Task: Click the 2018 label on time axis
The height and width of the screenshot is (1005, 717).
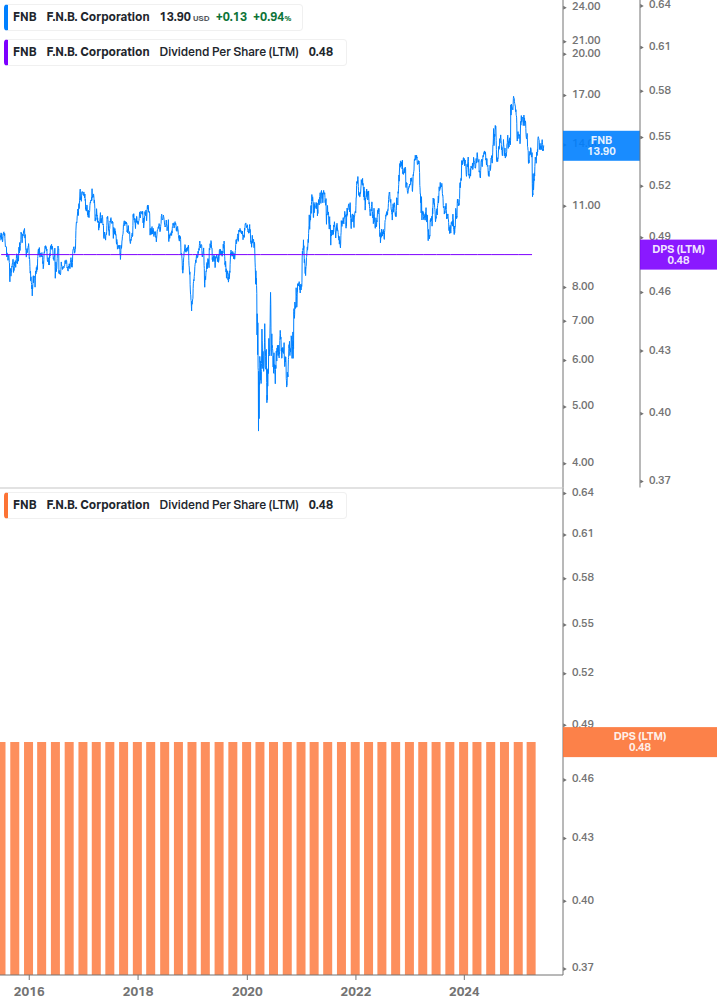Action: pos(138,992)
